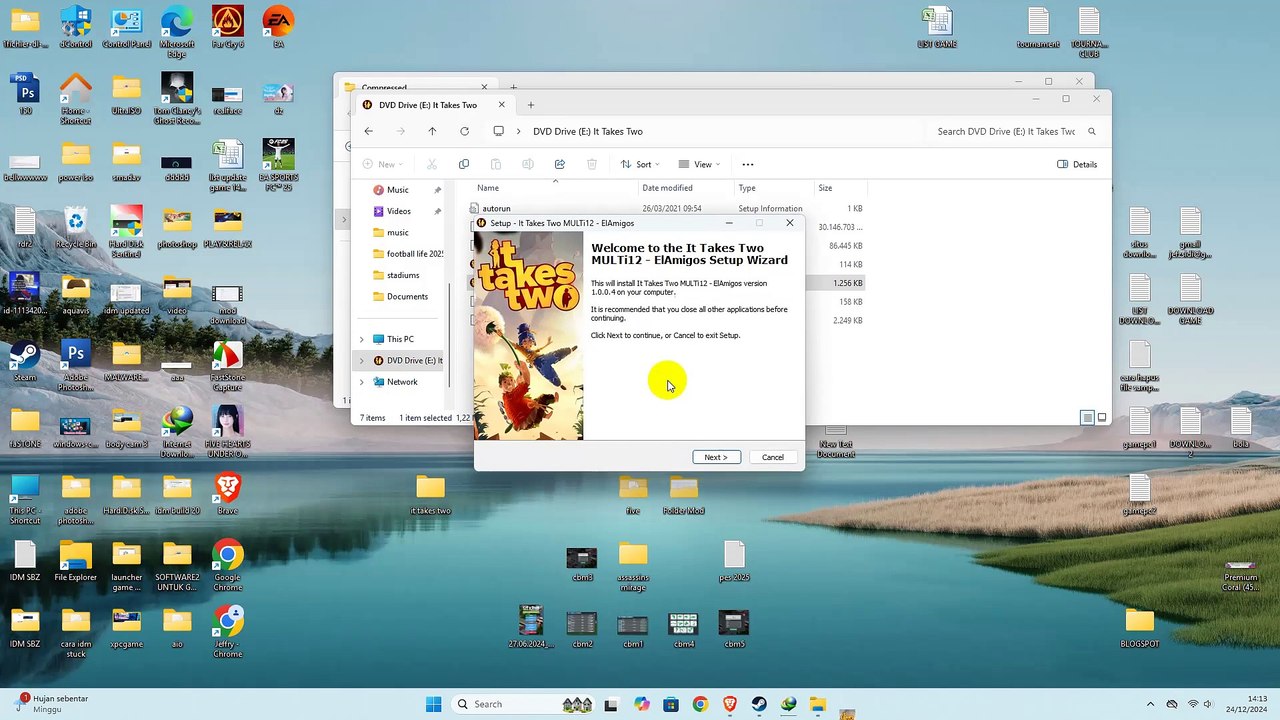Select the FastStone Capture desktop icon
The image size is (1280, 720).
pos(228,366)
